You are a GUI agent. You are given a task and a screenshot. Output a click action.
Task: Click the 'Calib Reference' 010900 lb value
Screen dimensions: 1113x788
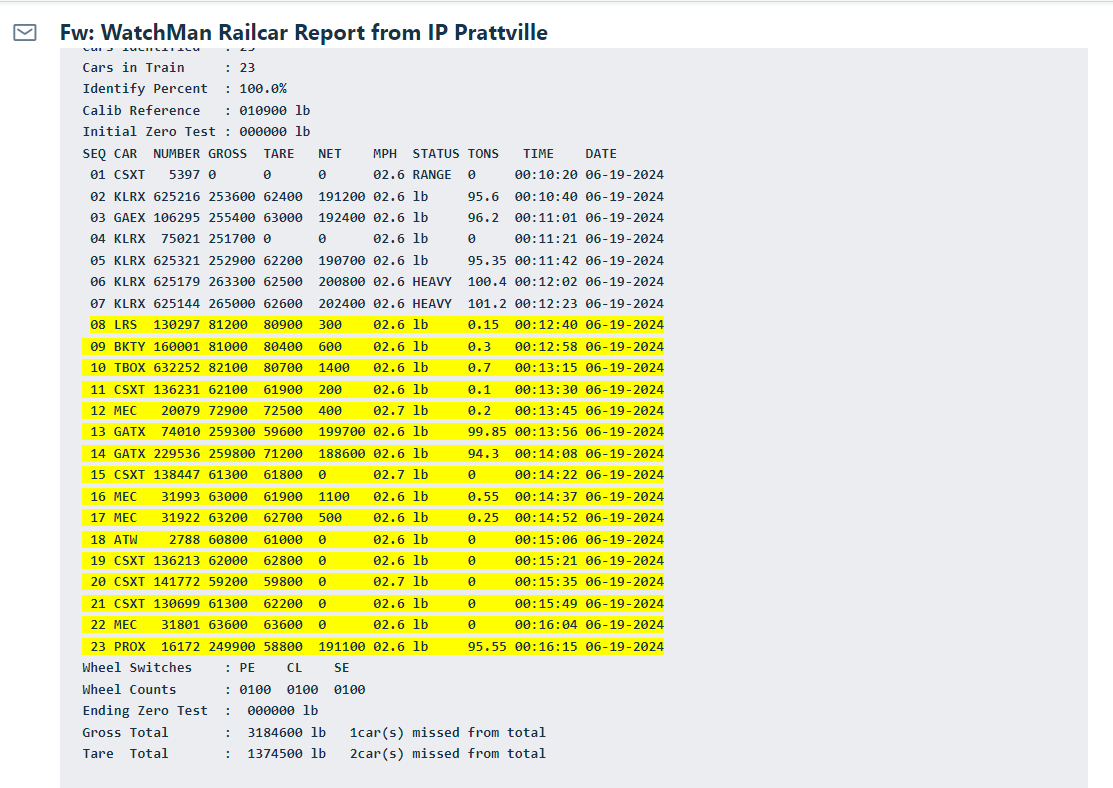275,111
